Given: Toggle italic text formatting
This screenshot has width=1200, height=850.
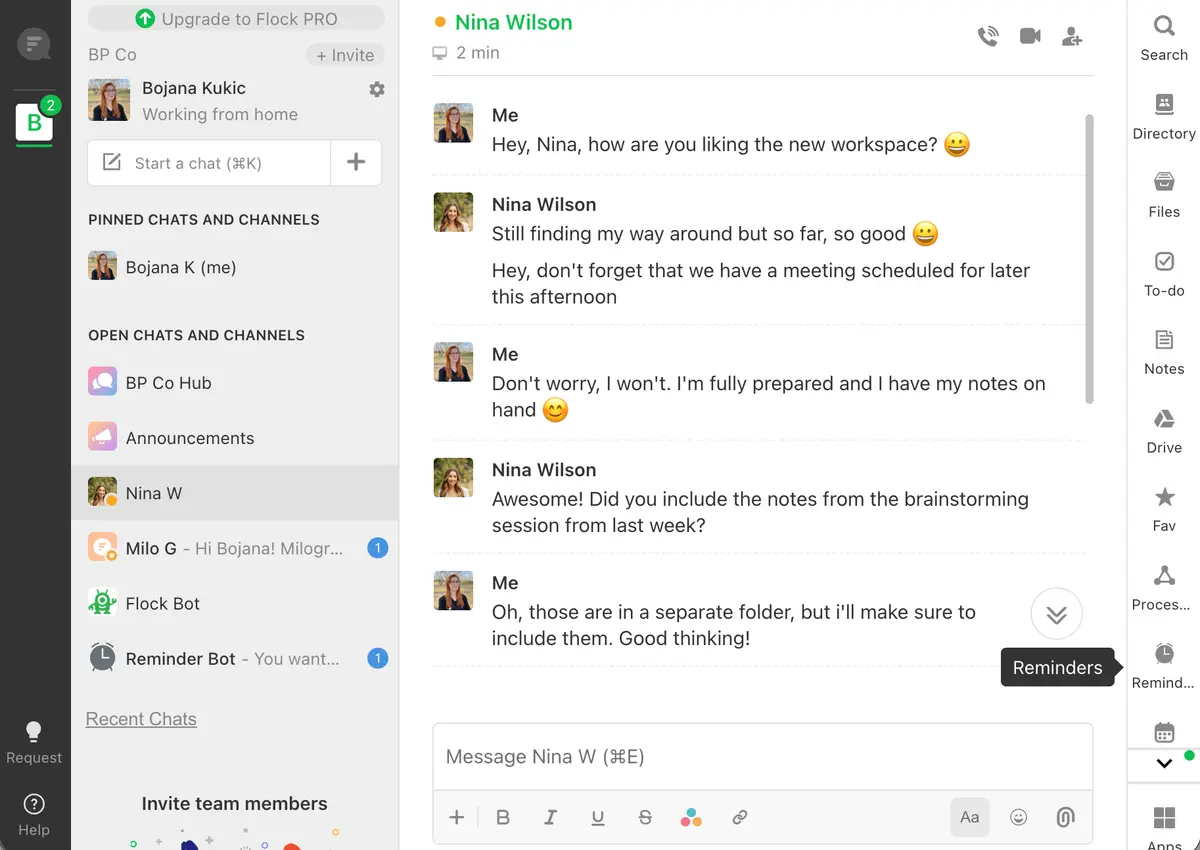Looking at the screenshot, I should pos(550,817).
